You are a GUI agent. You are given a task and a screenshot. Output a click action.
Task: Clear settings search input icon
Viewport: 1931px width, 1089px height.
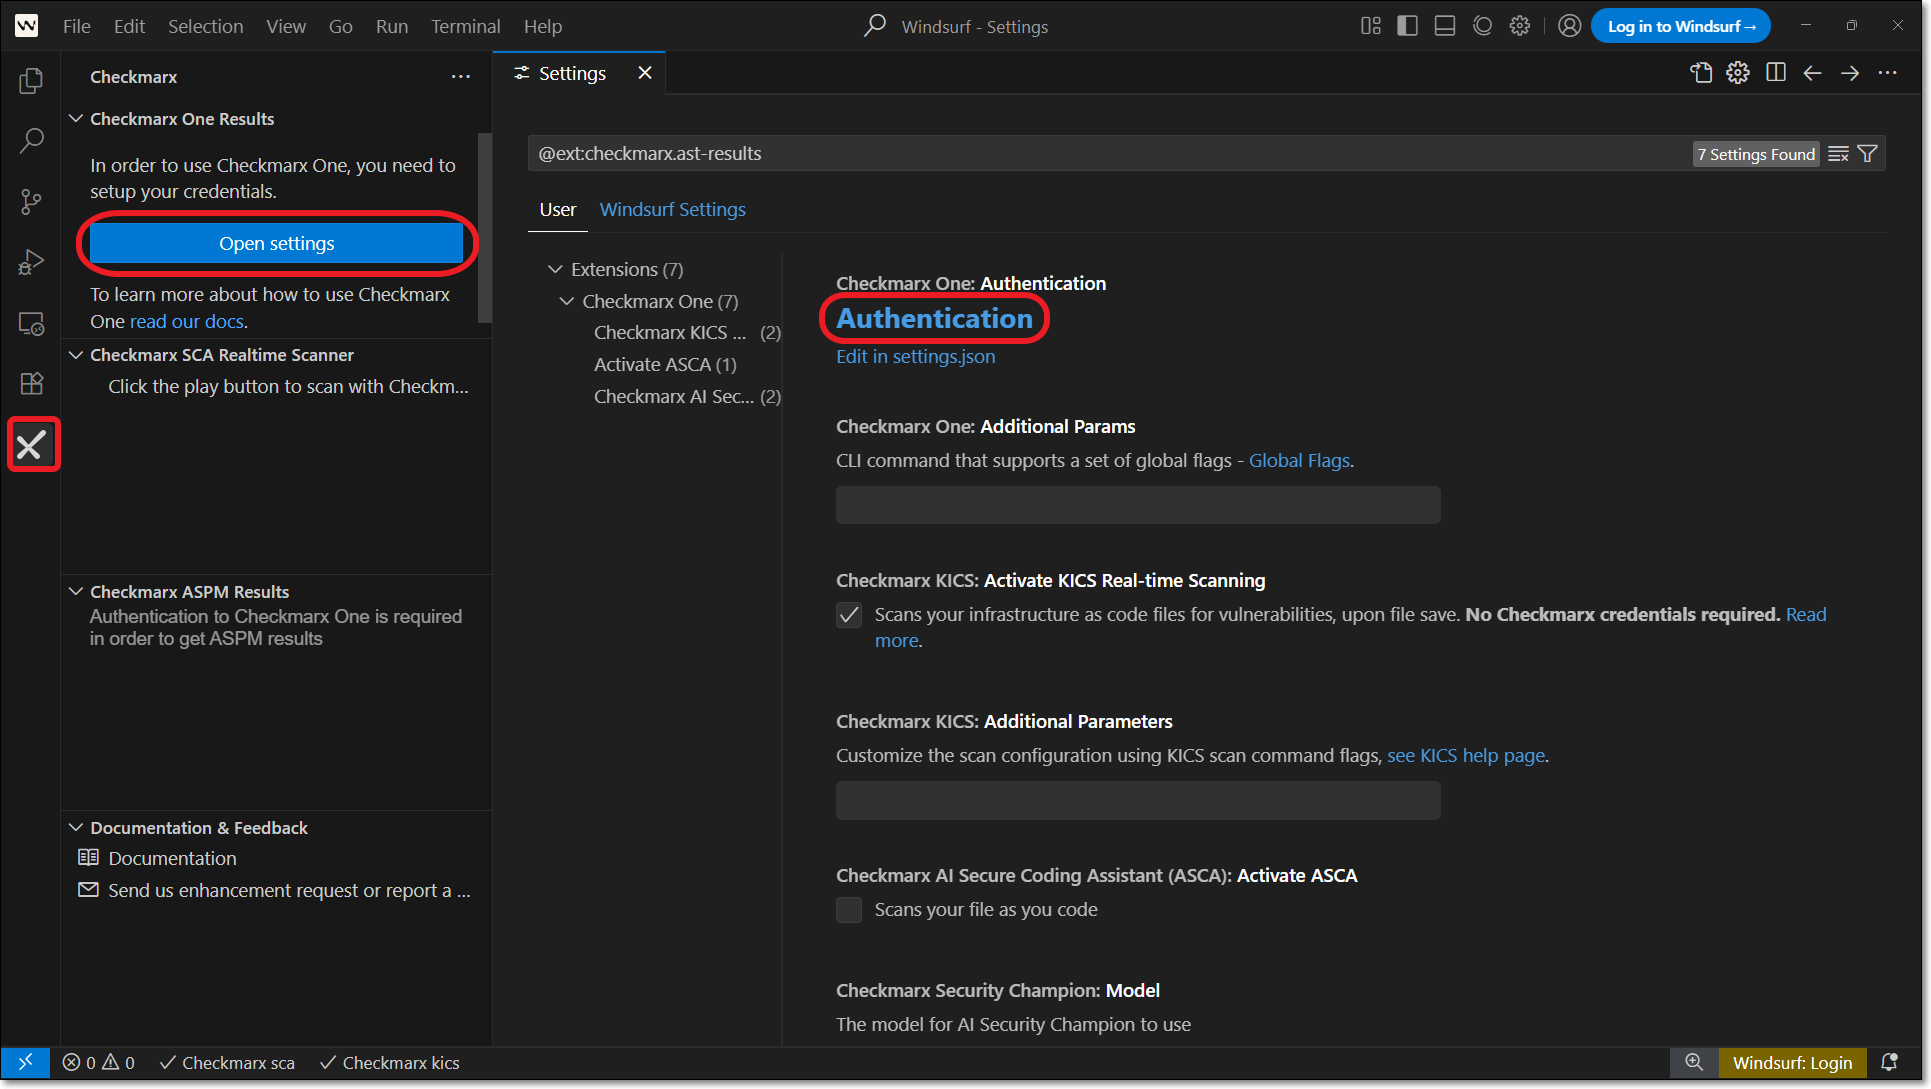[1838, 154]
